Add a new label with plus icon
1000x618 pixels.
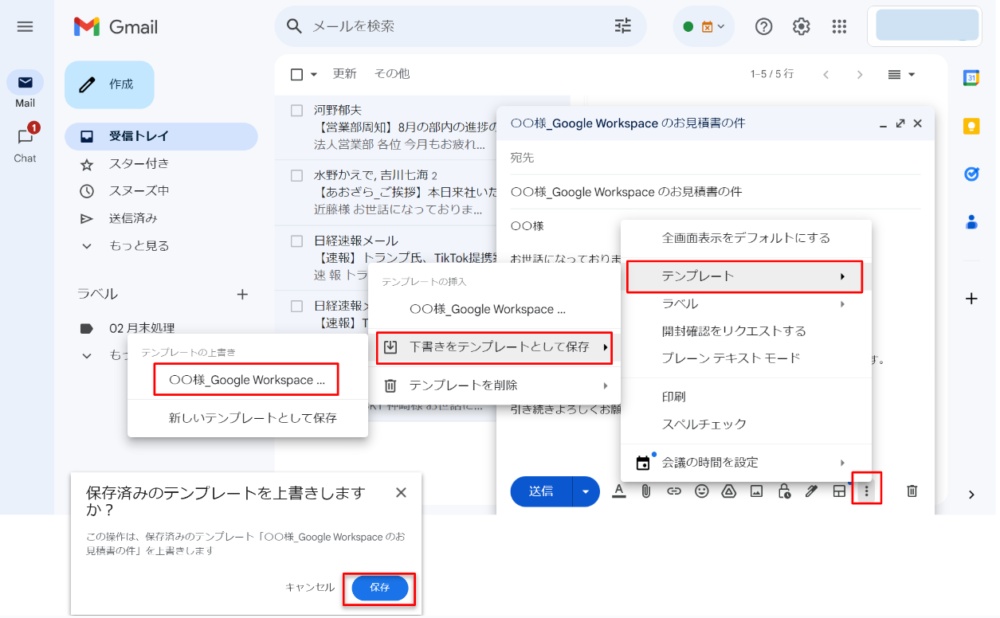(x=242, y=294)
